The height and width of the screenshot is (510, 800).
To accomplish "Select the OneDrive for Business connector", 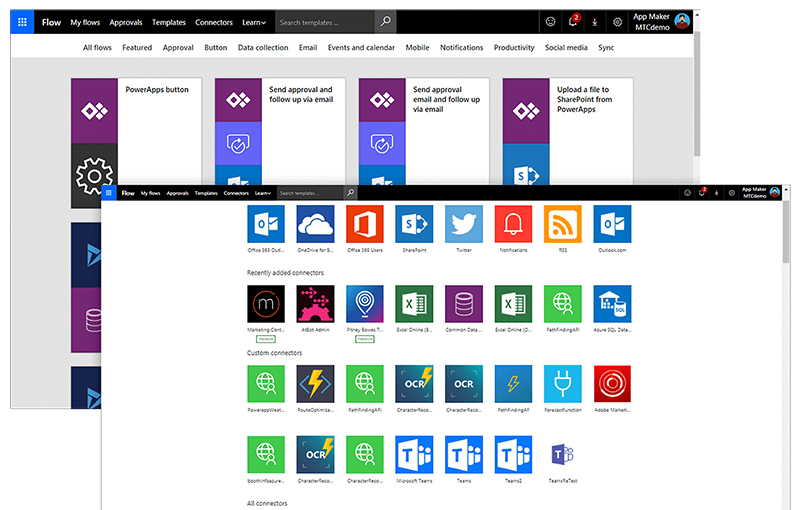I will click(316, 225).
